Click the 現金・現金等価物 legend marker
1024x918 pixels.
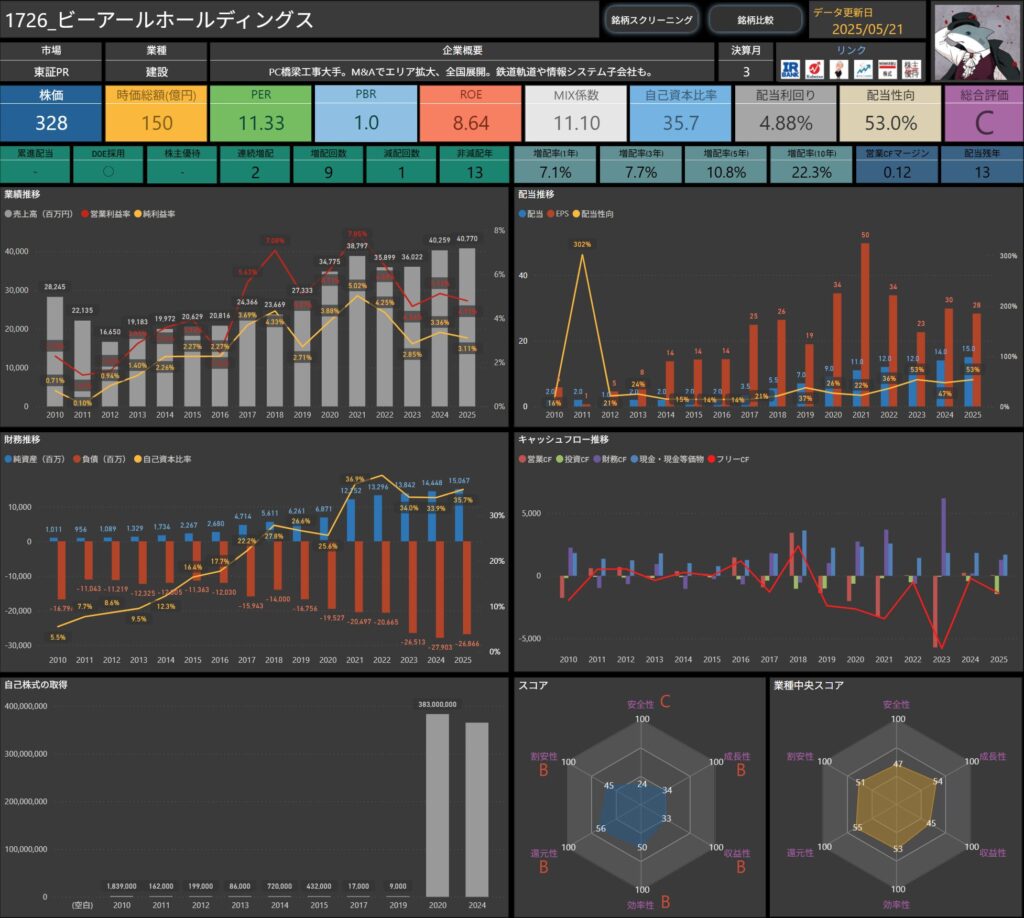pyautogui.click(x=634, y=460)
